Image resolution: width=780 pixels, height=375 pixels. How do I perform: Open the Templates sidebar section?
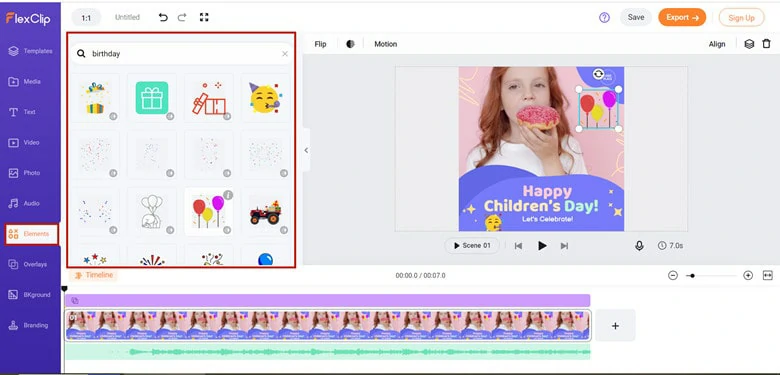(x=30, y=51)
